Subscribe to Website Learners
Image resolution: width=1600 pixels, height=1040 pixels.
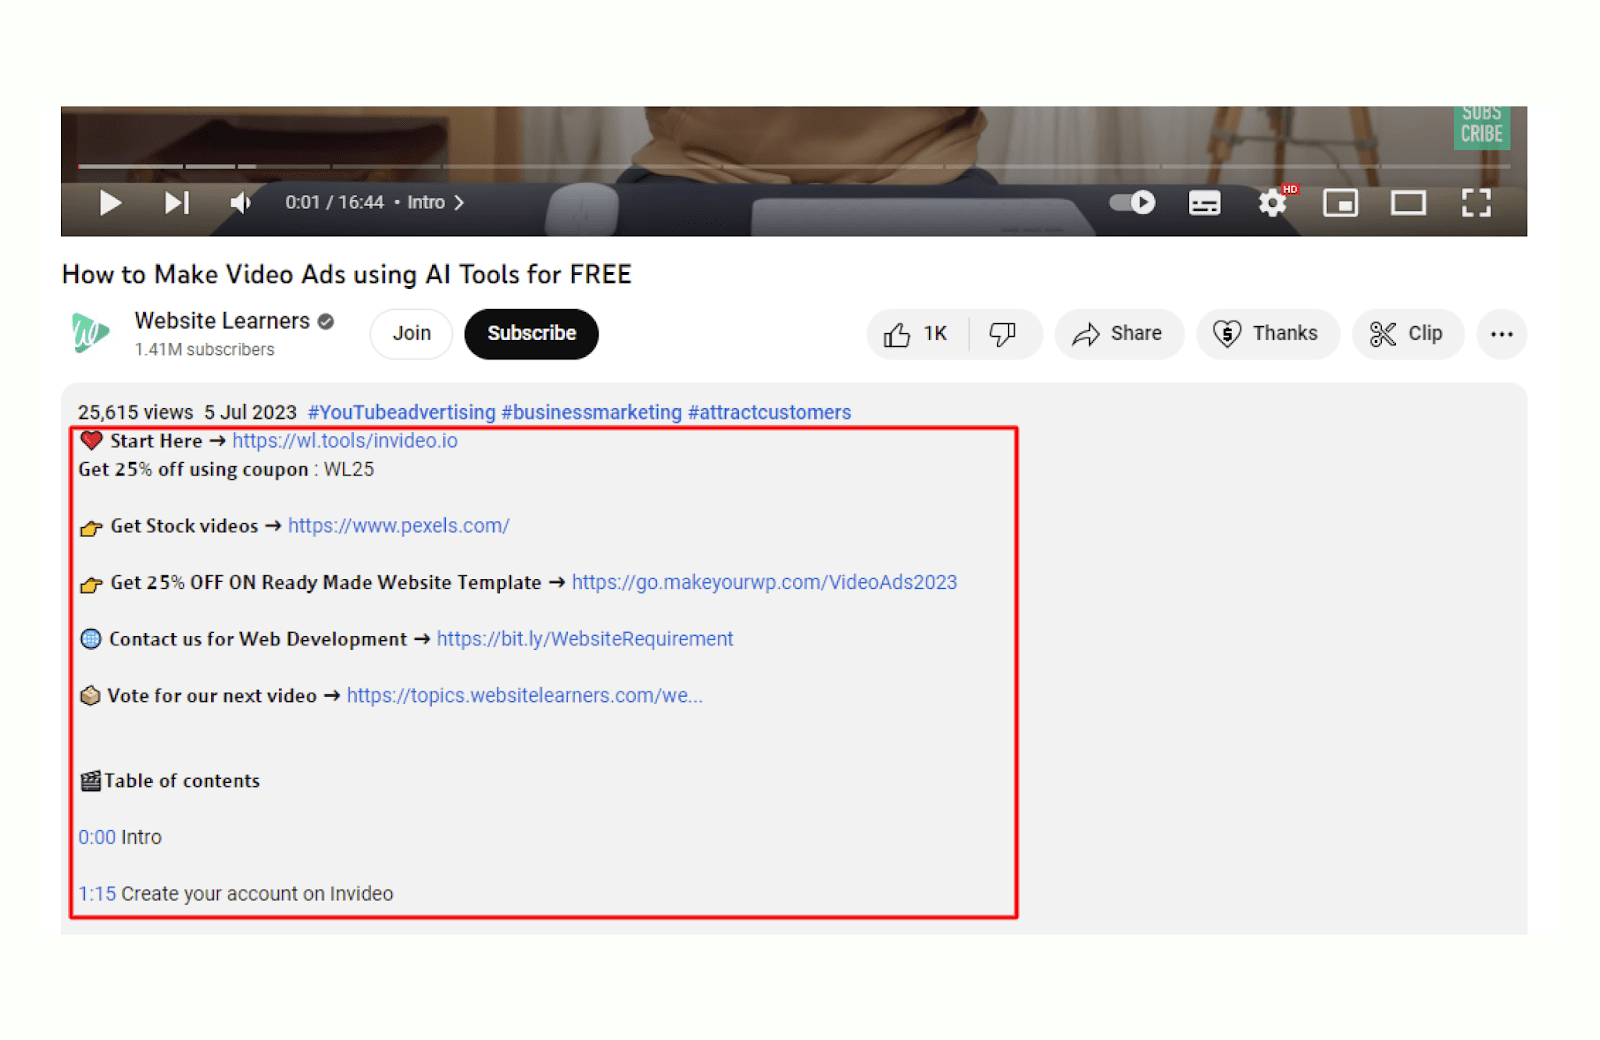click(531, 334)
